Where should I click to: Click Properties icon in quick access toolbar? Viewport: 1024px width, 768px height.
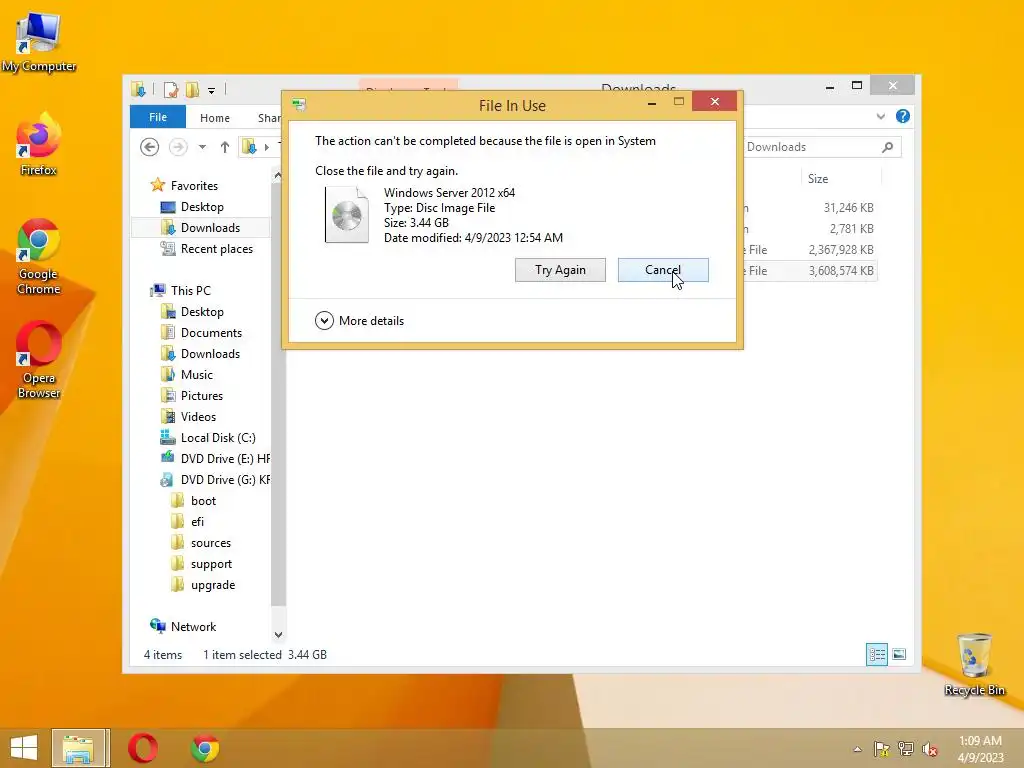tap(171, 89)
